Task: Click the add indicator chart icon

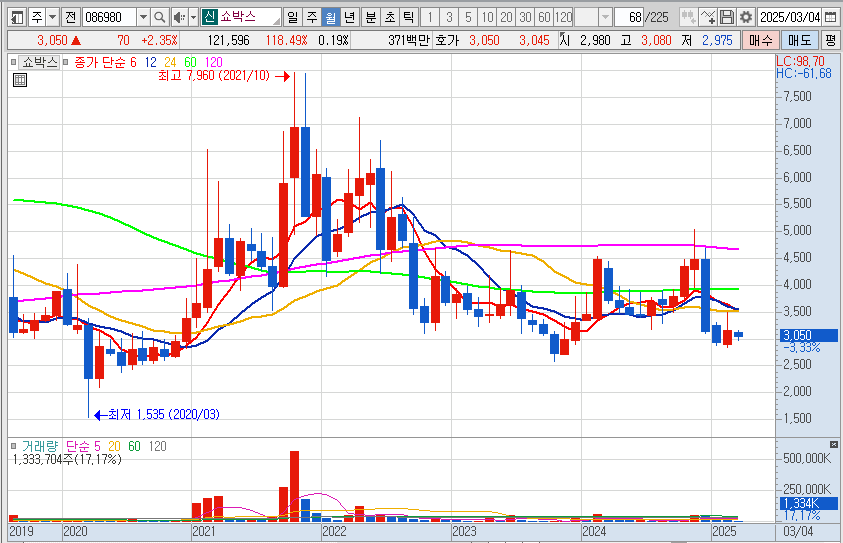Action: 708,18
